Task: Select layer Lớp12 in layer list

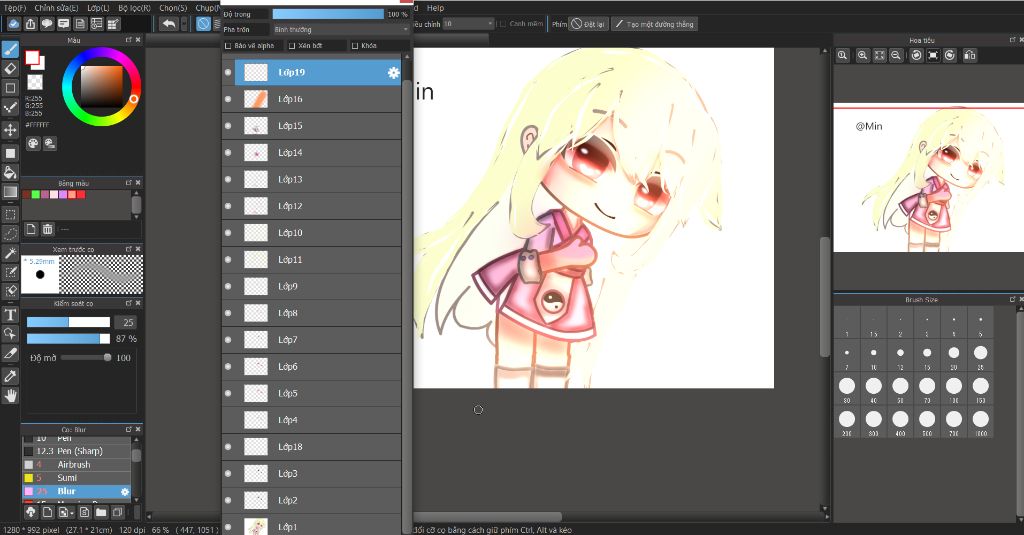Action: pyautogui.click(x=312, y=206)
